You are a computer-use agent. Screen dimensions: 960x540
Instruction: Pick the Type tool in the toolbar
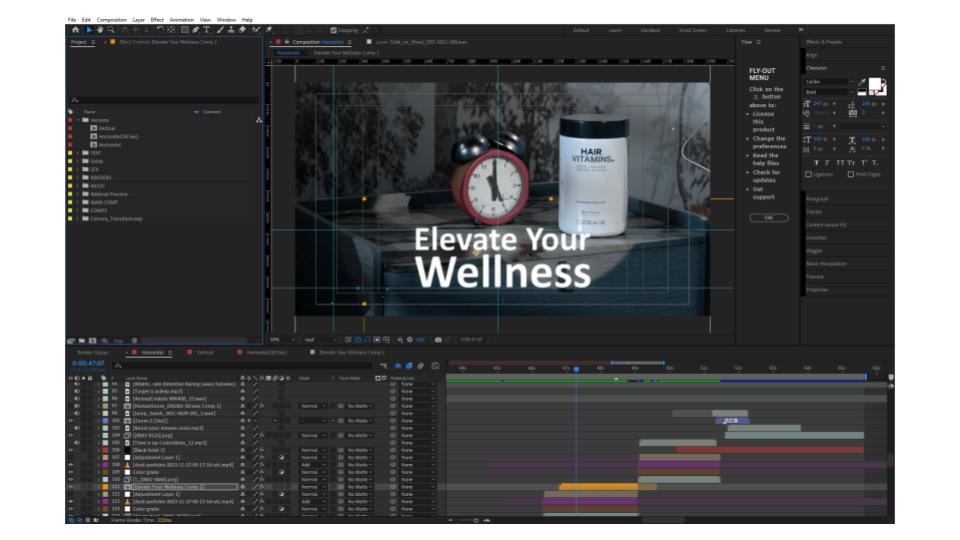[207, 30]
